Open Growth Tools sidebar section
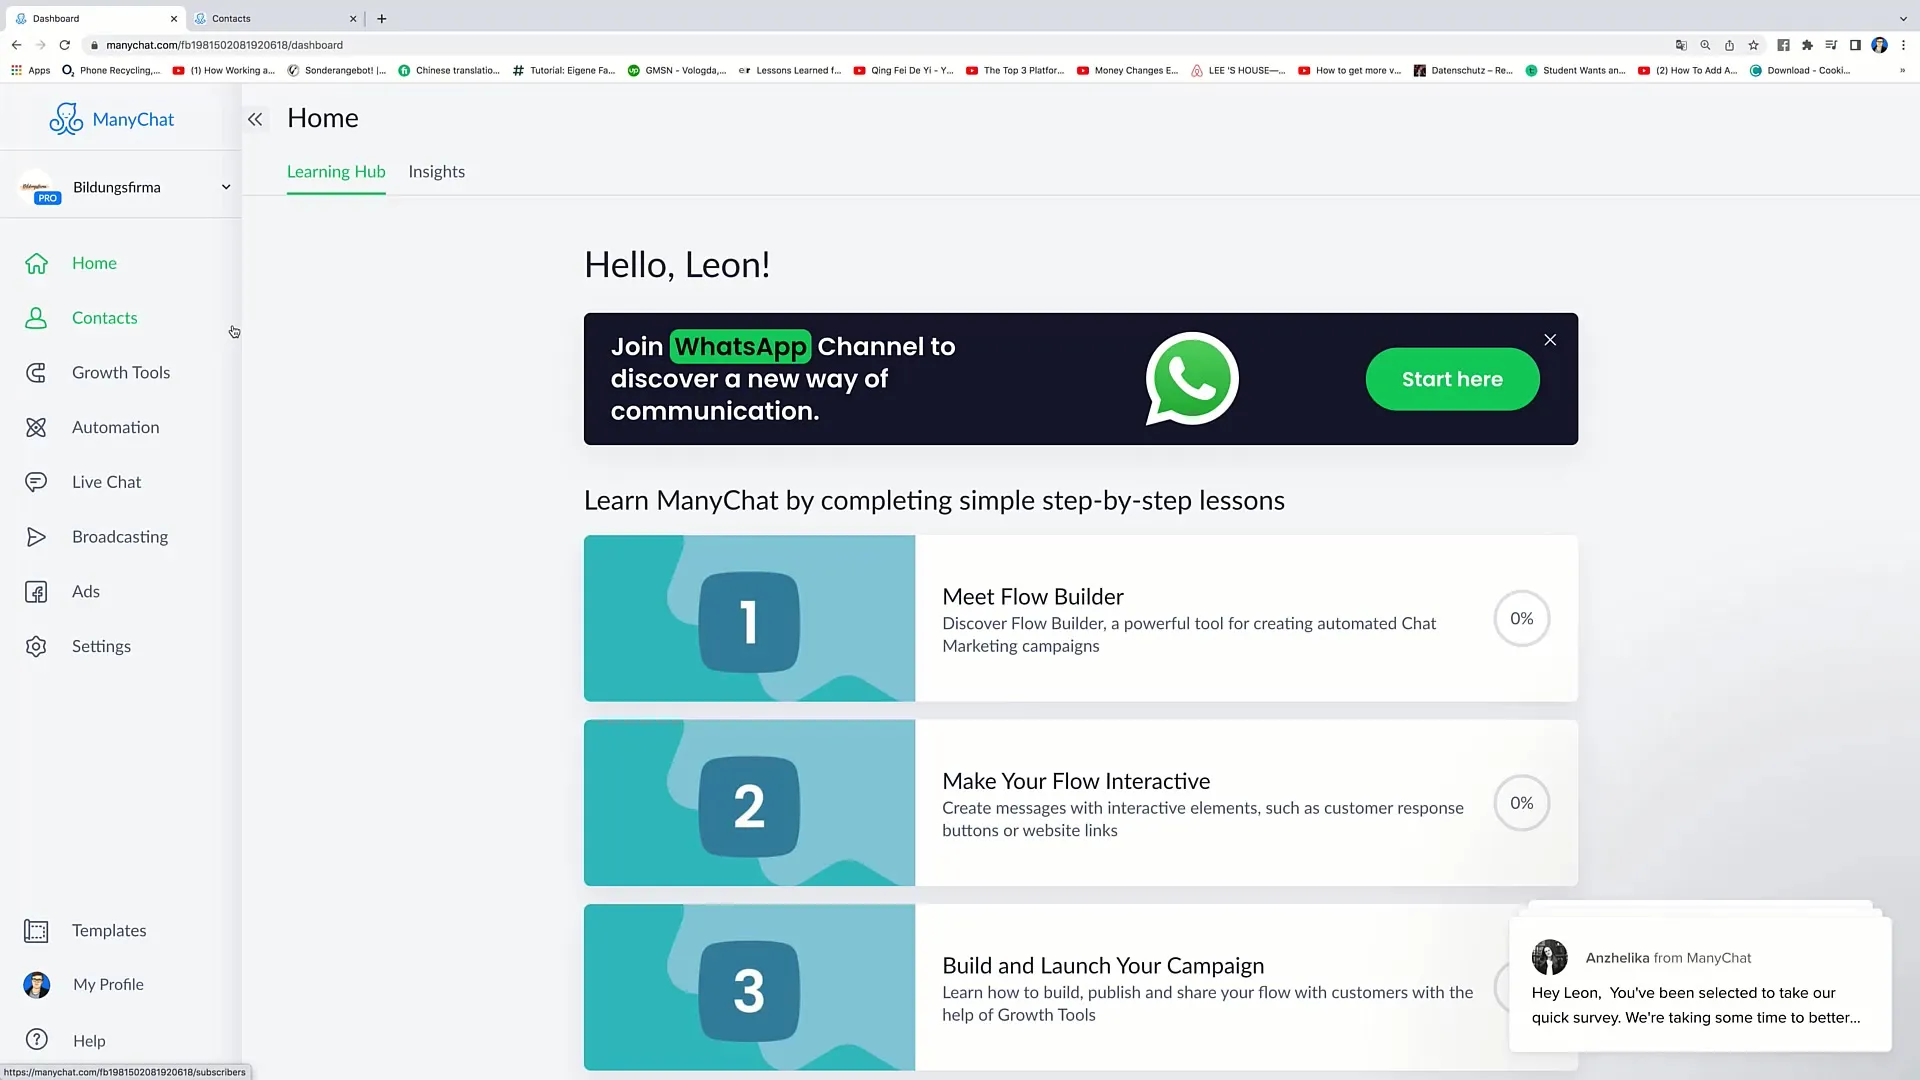Image resolution: width=1920 pixels, height=1080 pixels. [120, 372]
